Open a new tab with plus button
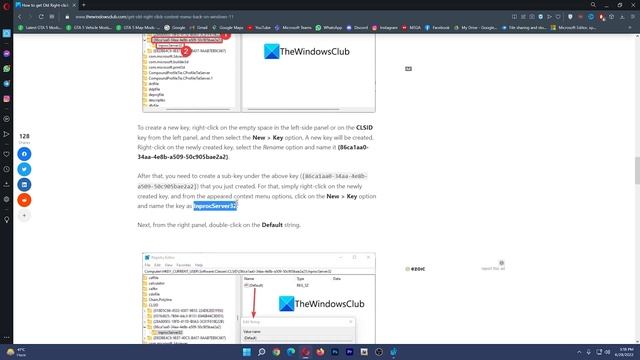 84,5
